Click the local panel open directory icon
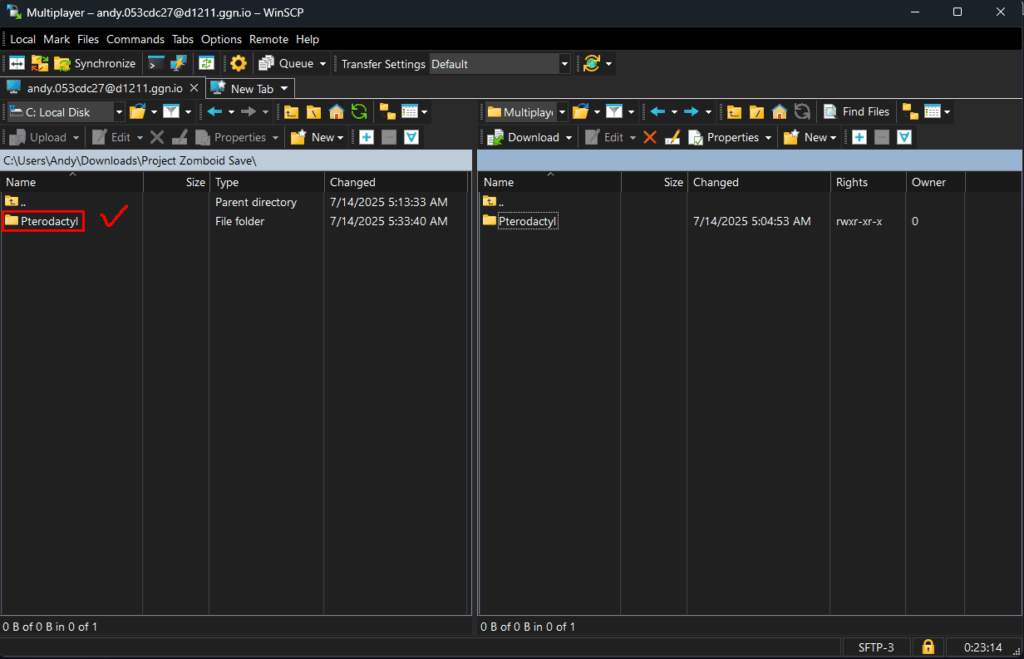1024x659 pixels. pos(137,112)
